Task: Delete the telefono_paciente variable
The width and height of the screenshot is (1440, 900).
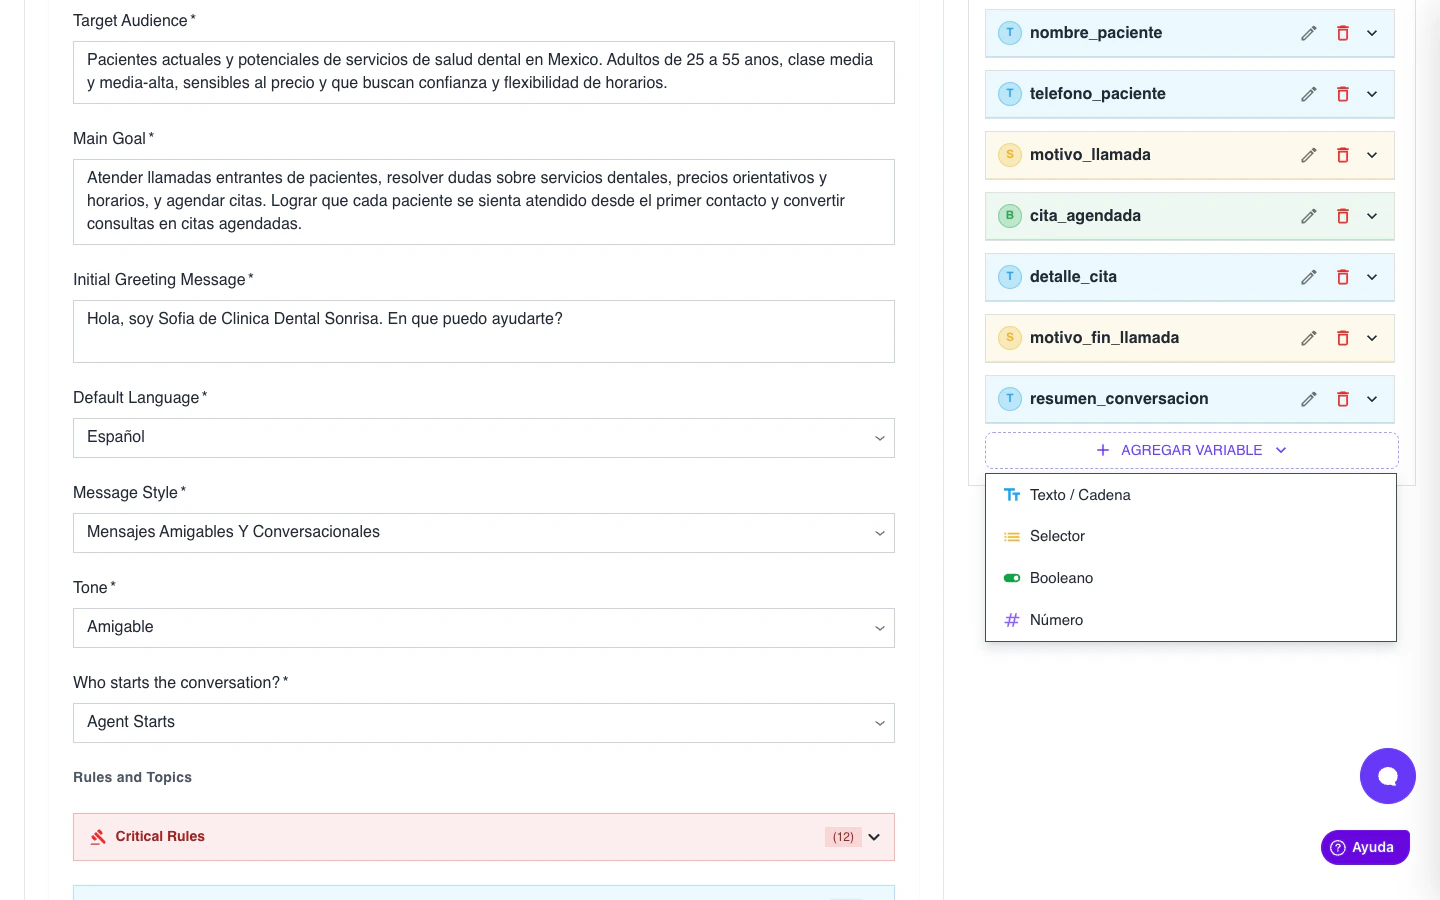Action: (1343, 94)
